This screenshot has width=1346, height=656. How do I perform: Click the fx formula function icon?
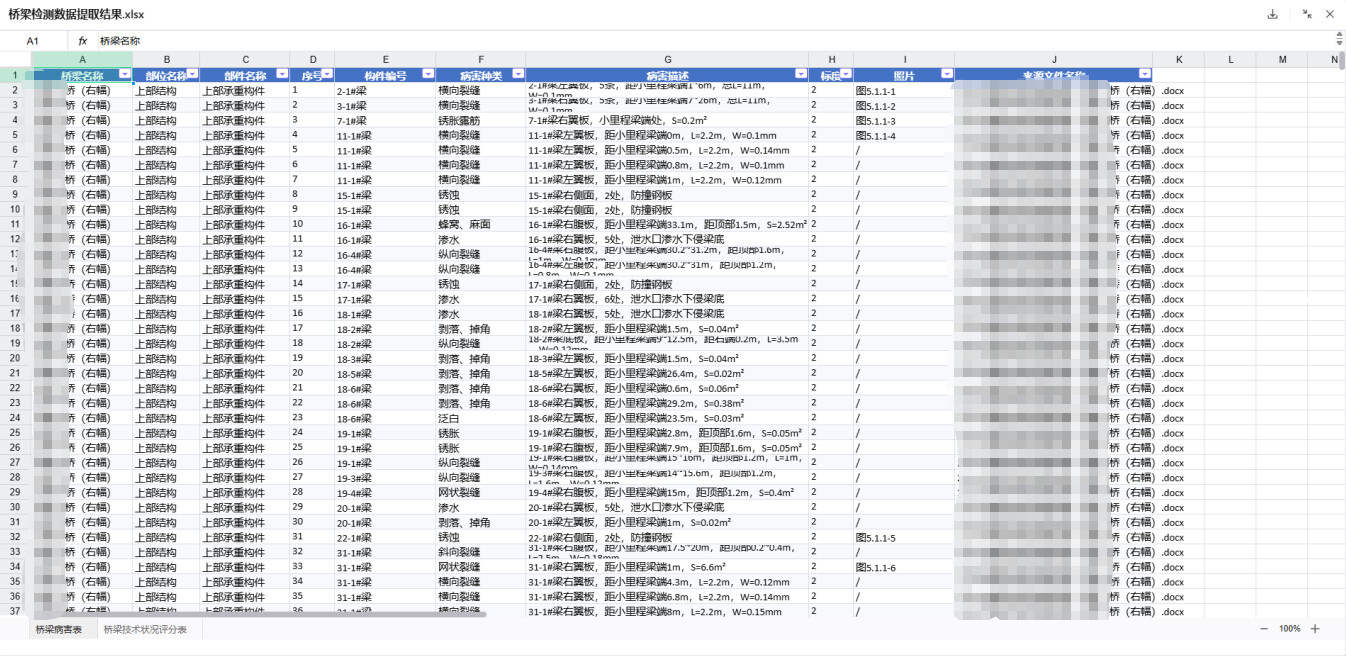click(83, 41)
